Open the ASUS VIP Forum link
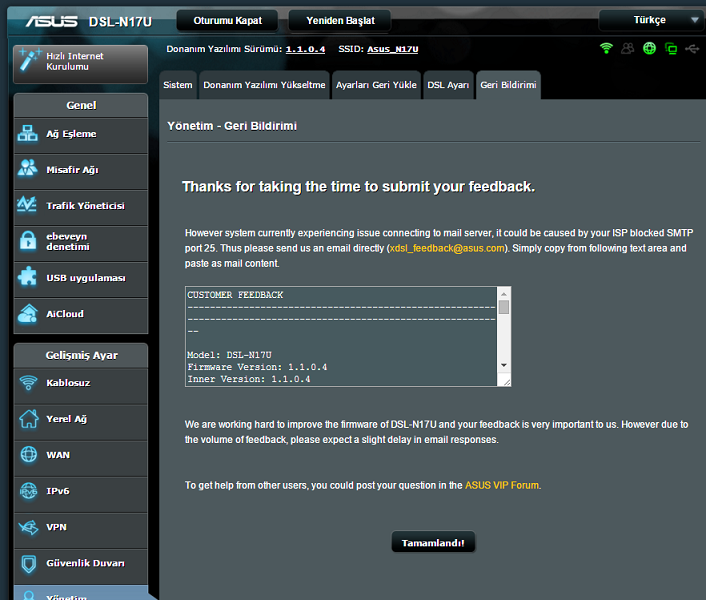Screen dimensions: 706x600 click(x=502, y=485)
